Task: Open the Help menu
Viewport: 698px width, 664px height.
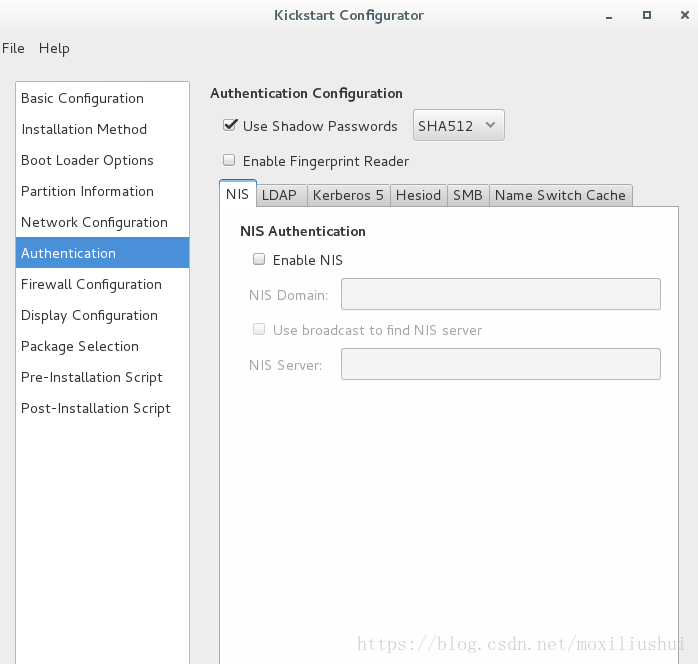Action: tap(54, 48)
